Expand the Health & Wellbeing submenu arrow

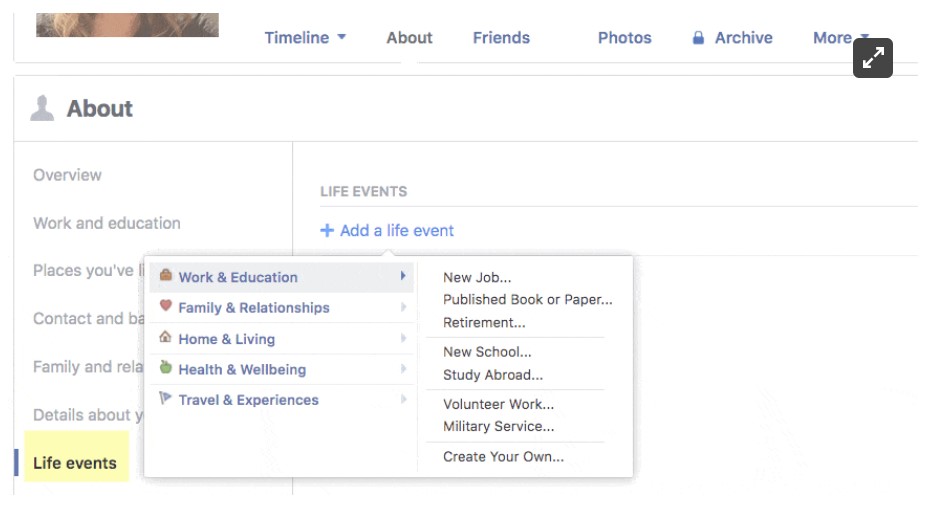click(403, 368)
